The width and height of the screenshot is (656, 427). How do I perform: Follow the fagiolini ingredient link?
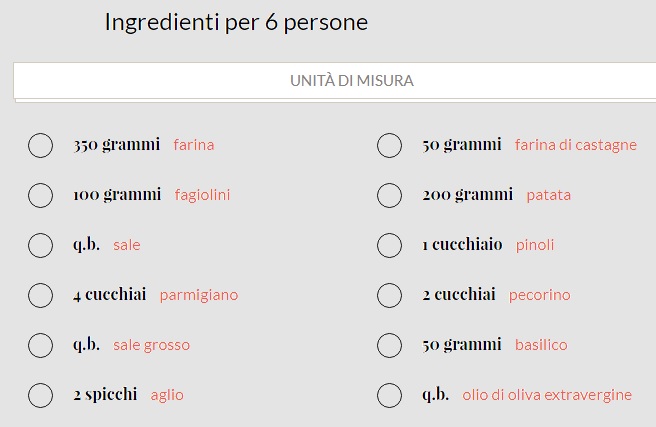pos(202,195)
